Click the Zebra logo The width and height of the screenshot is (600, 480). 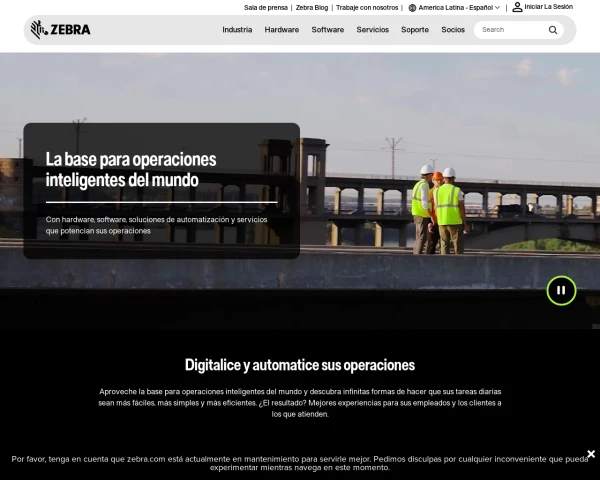[60, 29]
